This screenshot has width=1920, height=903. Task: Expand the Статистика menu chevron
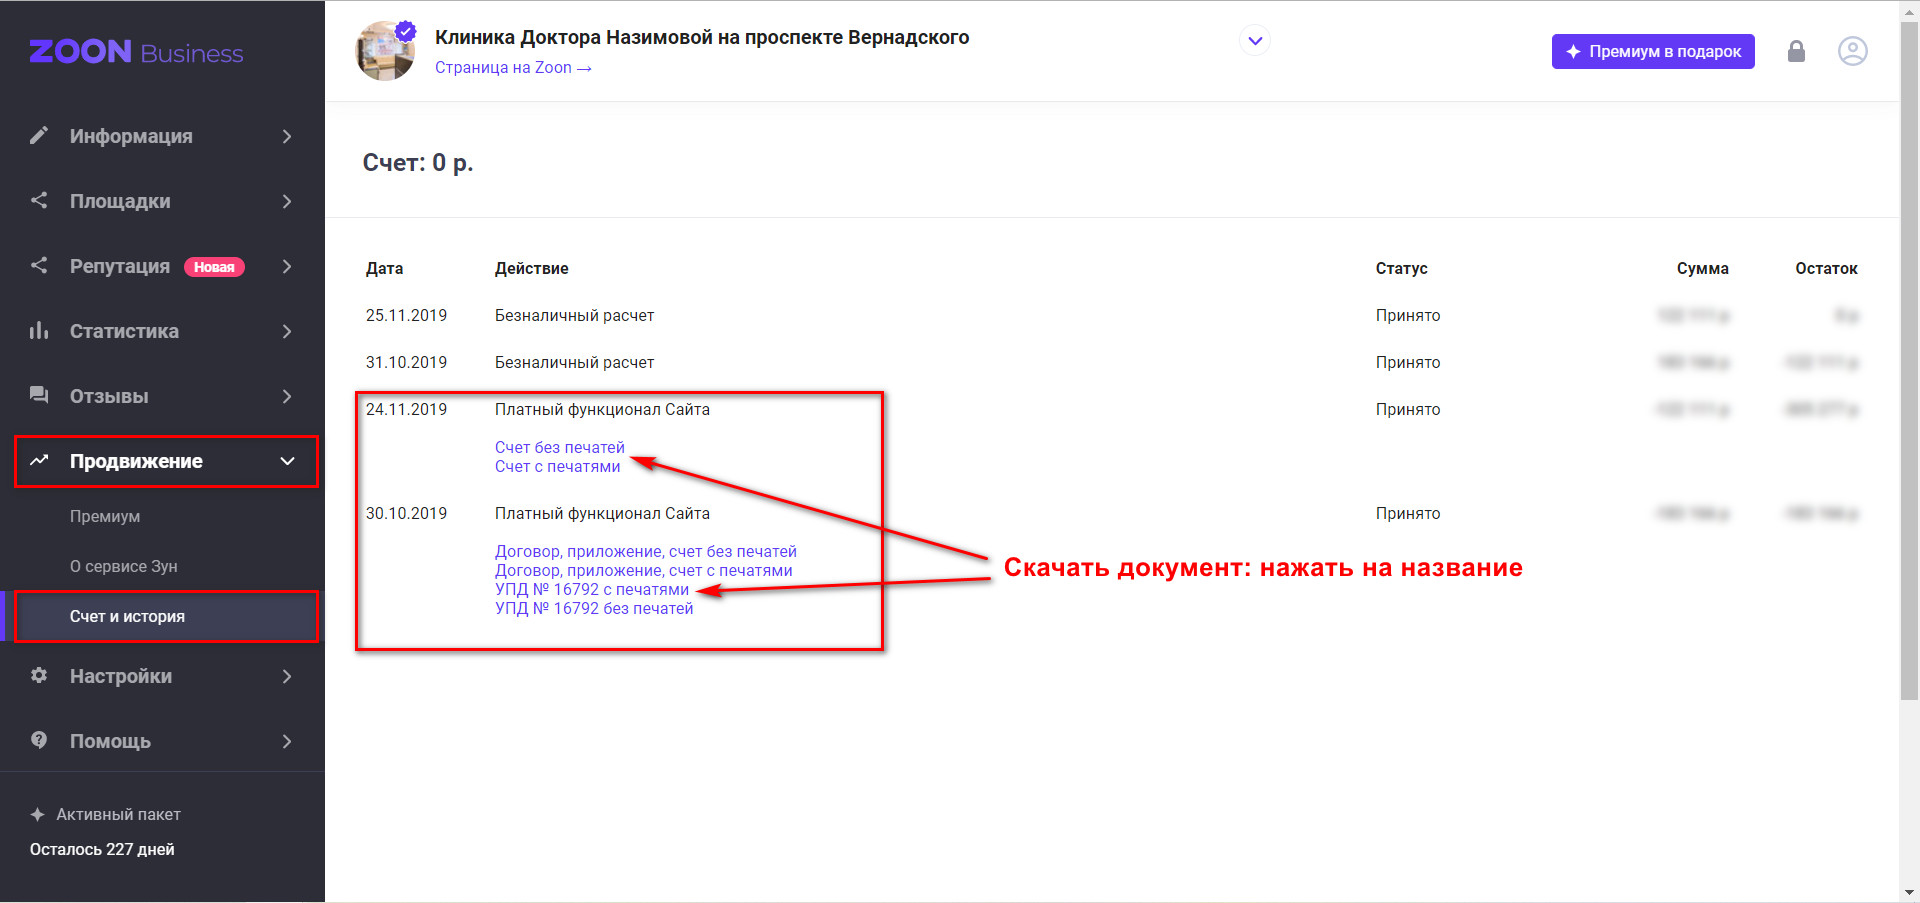(287, 331)
